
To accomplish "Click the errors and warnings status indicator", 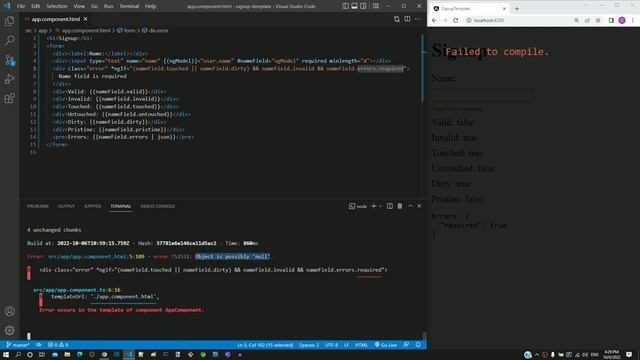I will click(58, 345).
